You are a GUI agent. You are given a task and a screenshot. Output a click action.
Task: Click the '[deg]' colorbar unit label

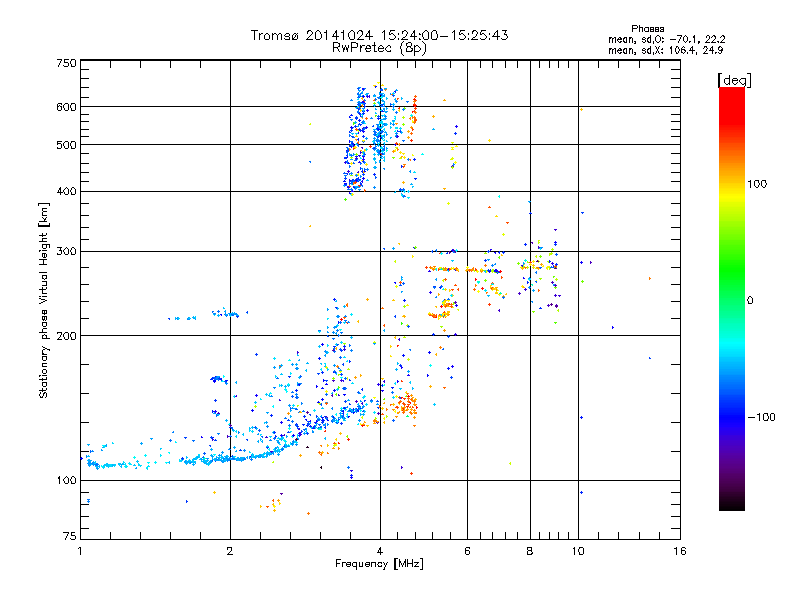734,80
